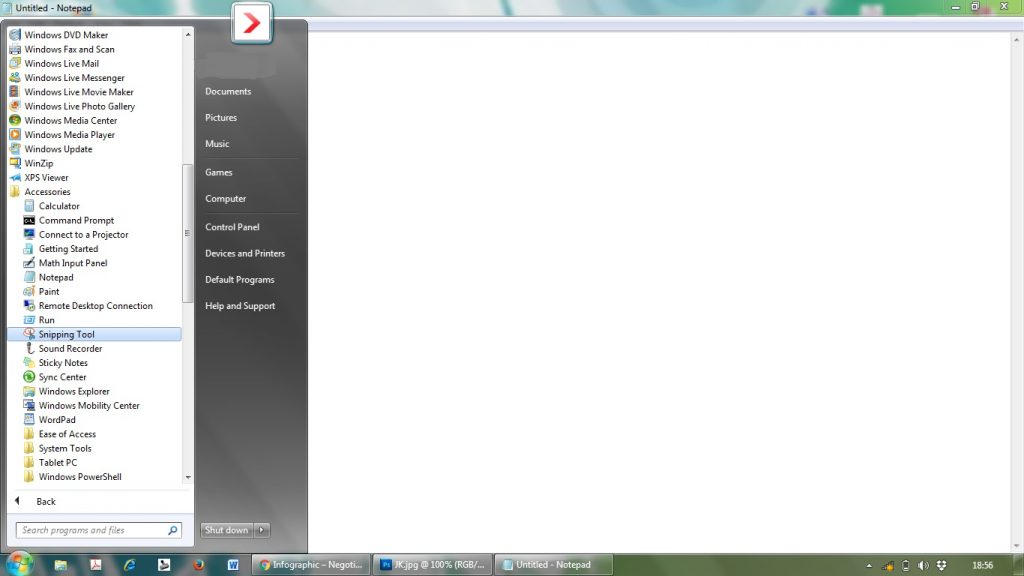This screenshot has height=576, width=1024.
Task: Open Paint from Accessories
Action: (48, 291)
